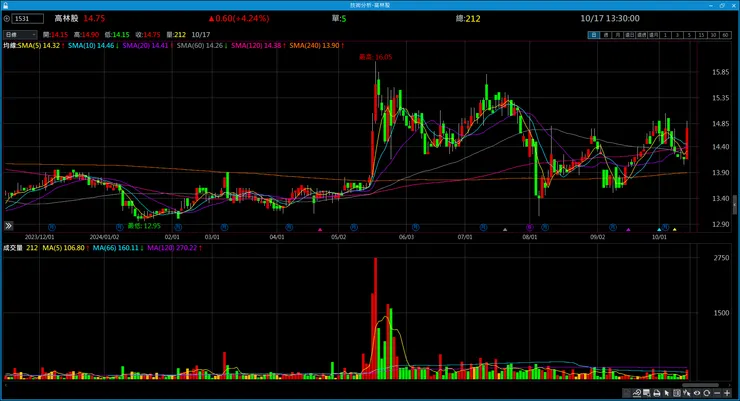This screenshot has width=740, height=401.
Task: Click the MA(5) 106.80 volume label
Action: click(x=66, y=248)
